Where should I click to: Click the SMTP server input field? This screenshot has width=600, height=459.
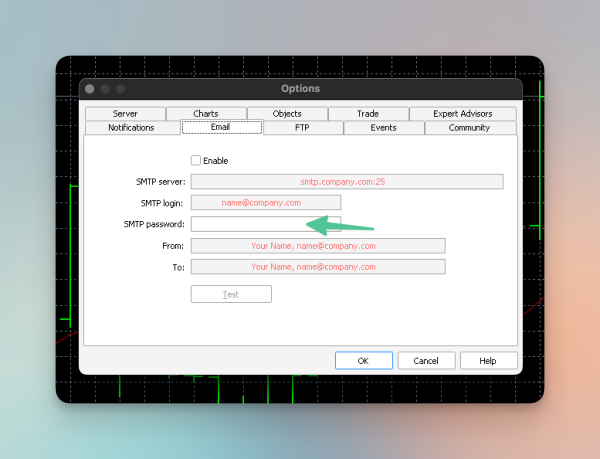(347, 182)
